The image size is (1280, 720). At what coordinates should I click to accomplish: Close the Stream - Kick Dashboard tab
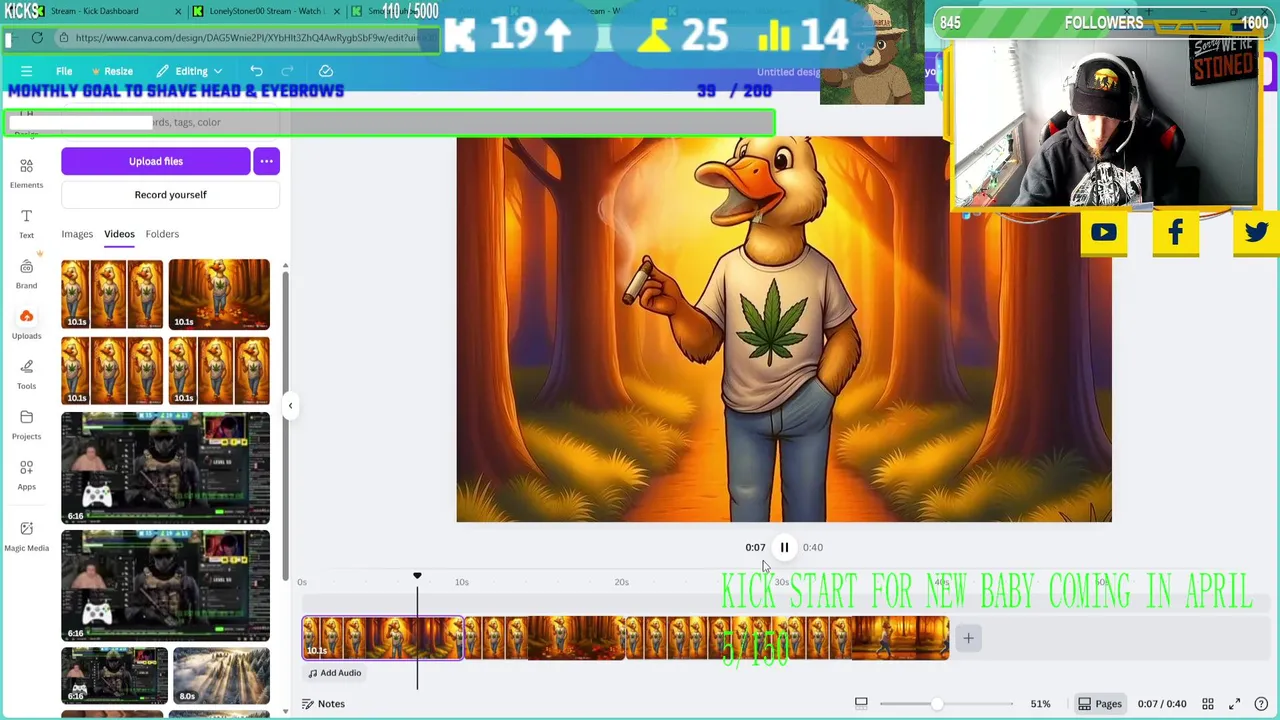click(179, 11)
